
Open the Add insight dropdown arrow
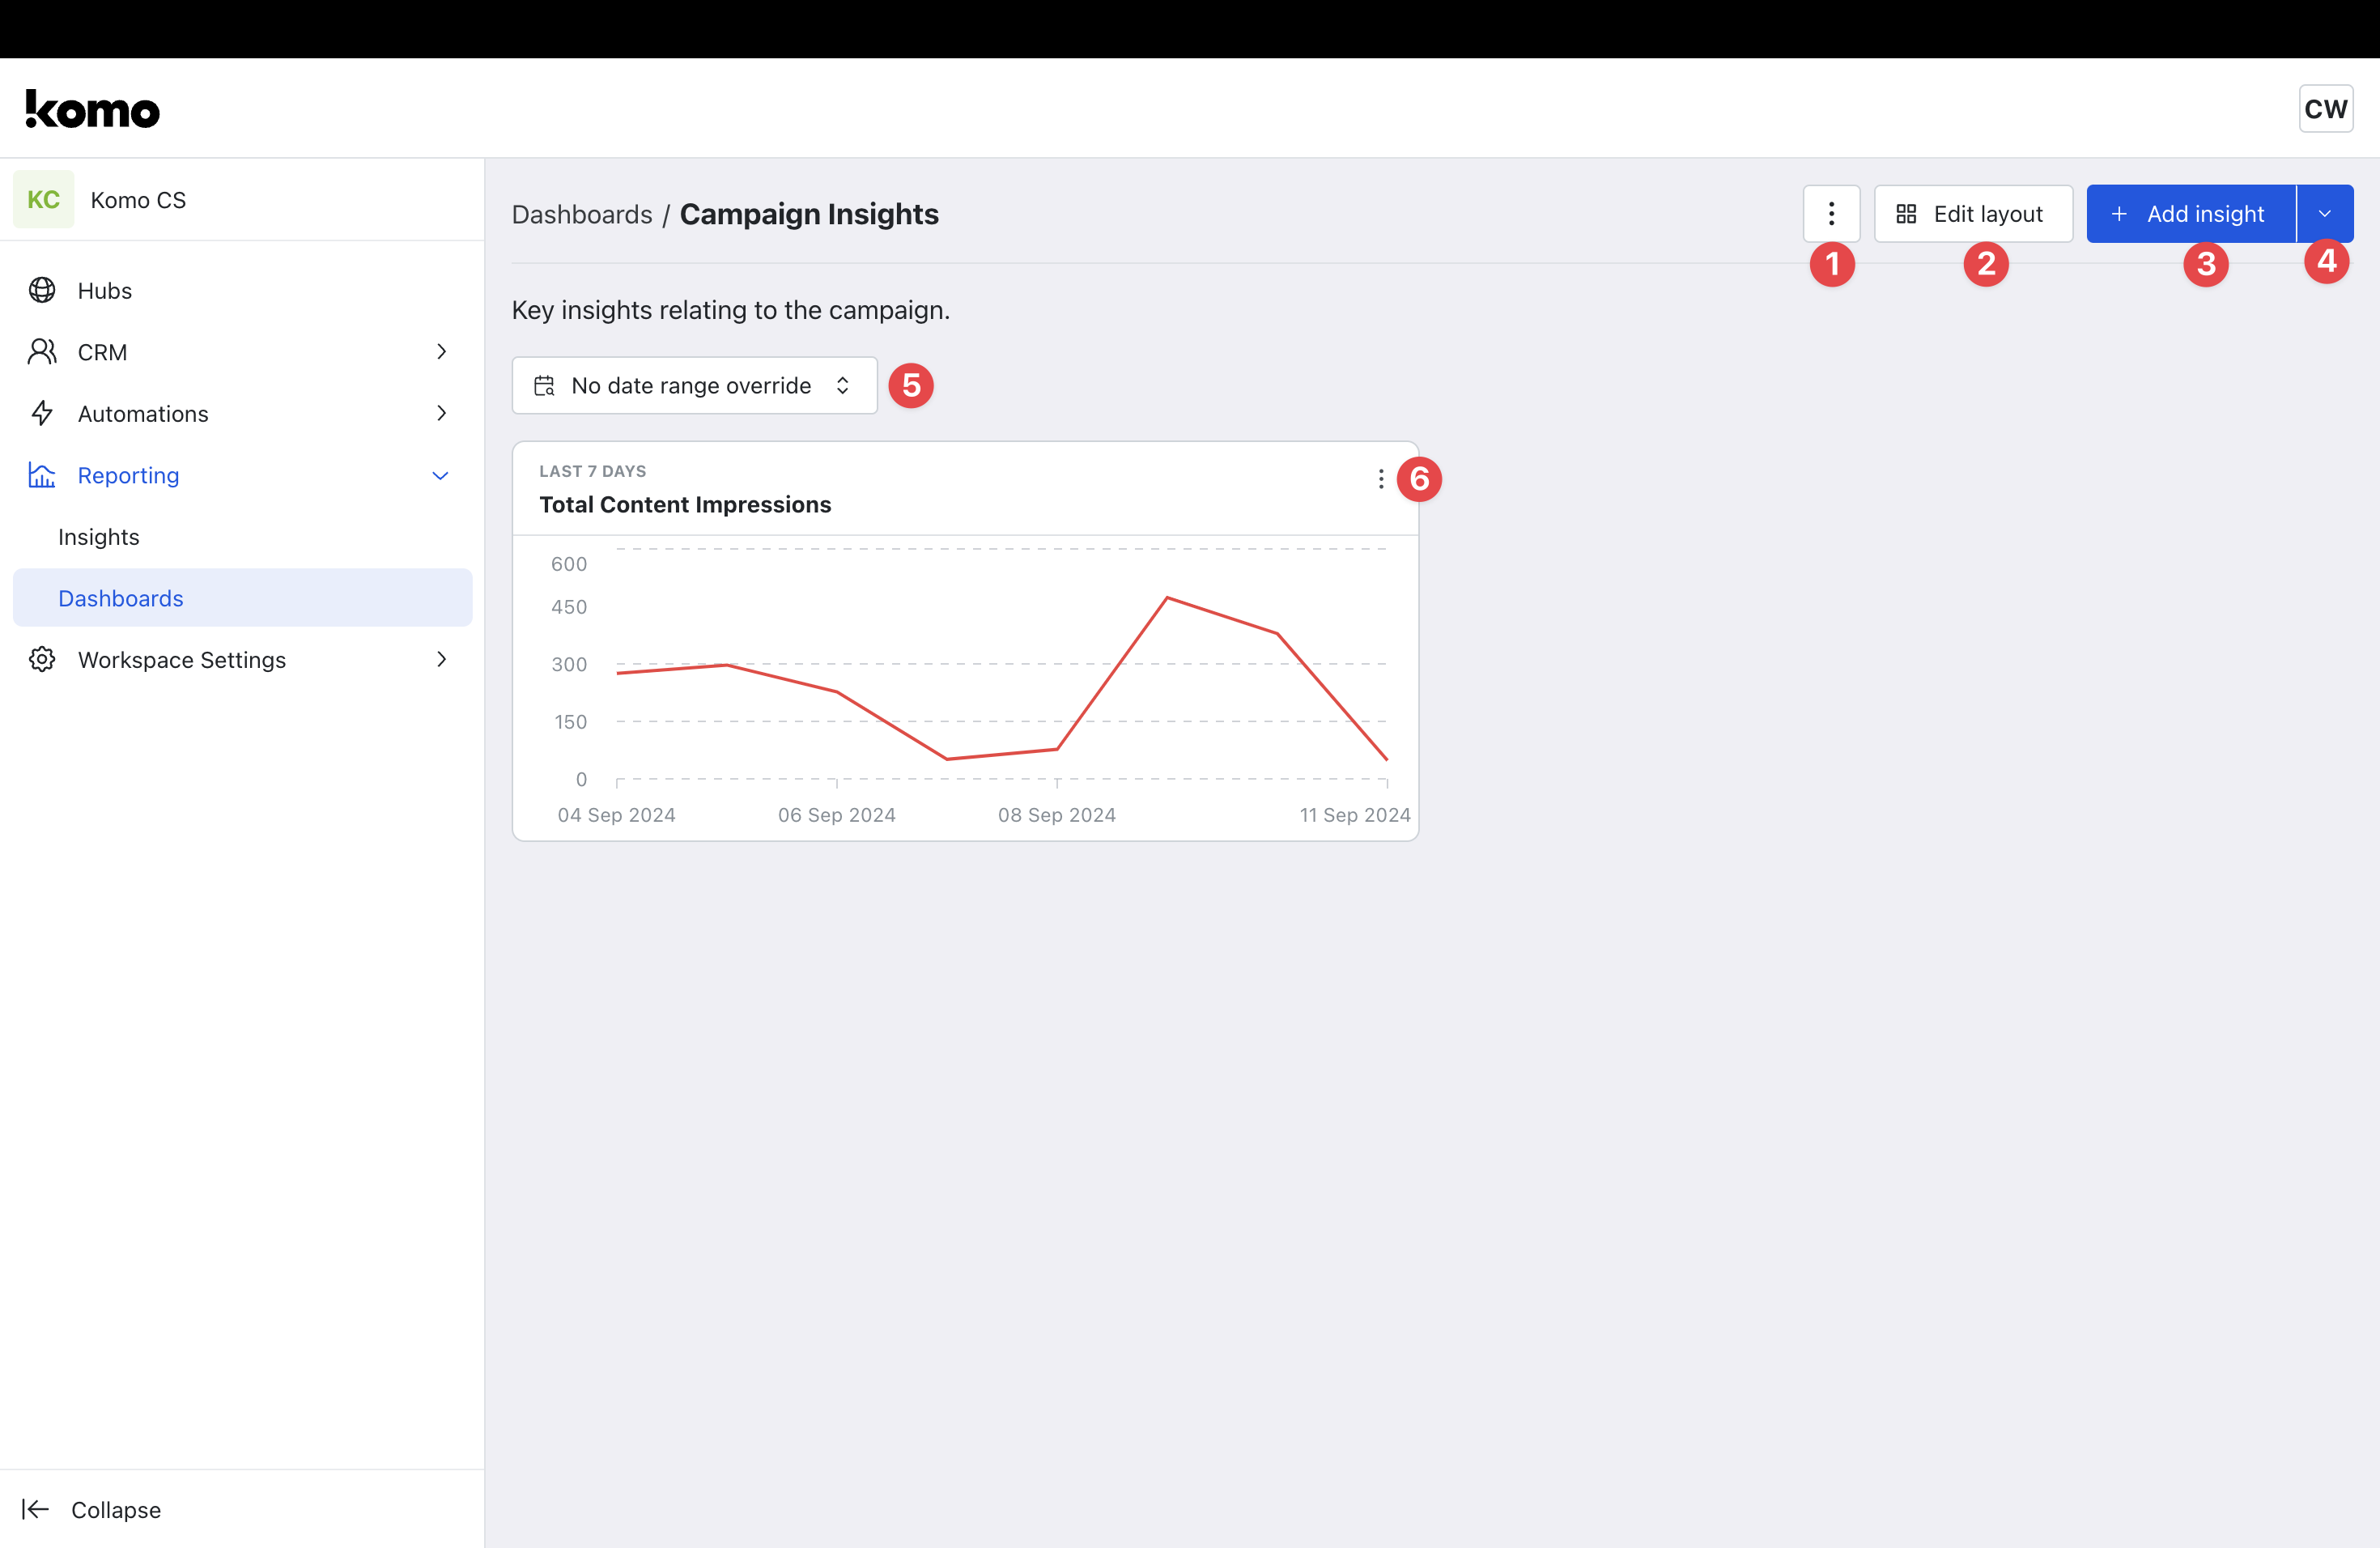pyautogui.click(x=2324, y=214)
